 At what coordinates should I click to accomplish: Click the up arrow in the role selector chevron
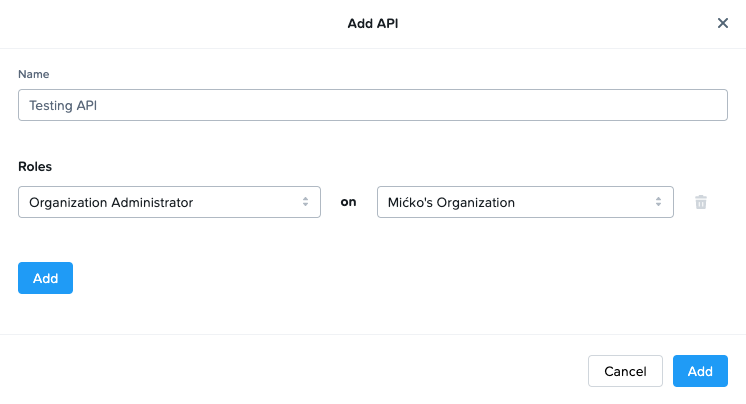pyautogui.click(x=306, y=198)
